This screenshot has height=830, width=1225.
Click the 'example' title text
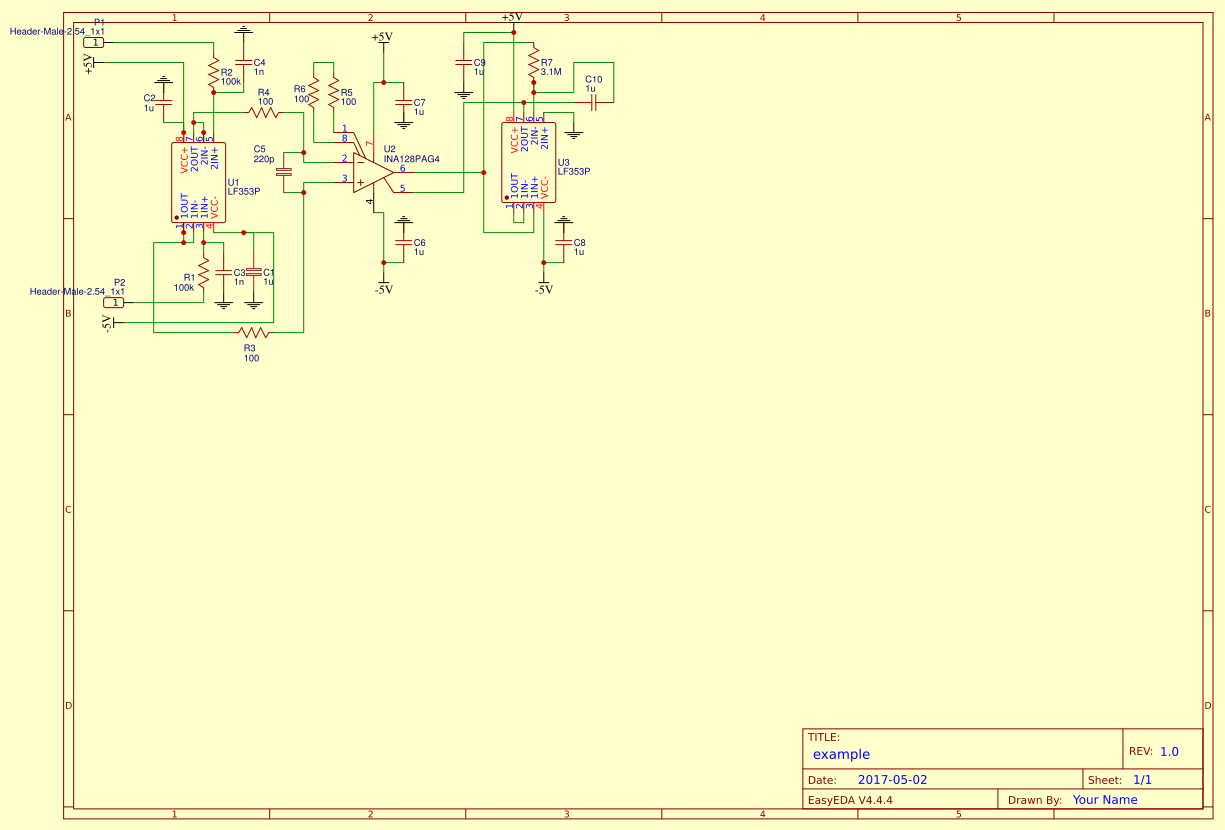[x=841, y=755]
